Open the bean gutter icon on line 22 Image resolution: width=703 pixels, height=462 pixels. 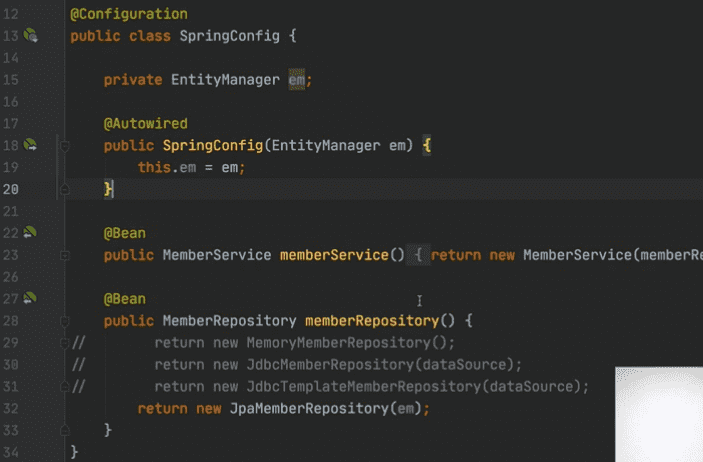click(30, 232)
